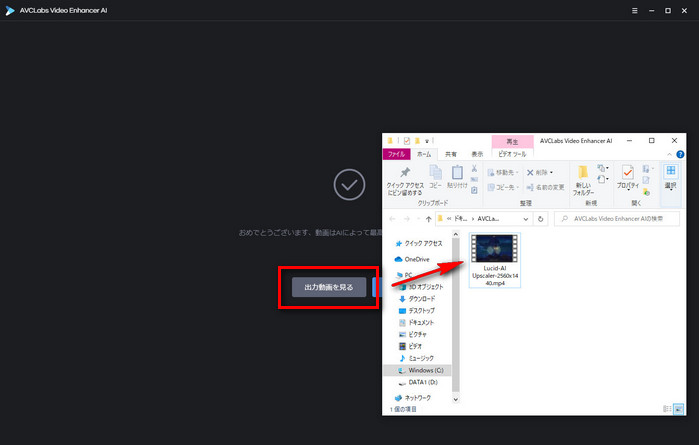The width and height of the screenshot is (699, 445).
Task: Switch to the ホーム ribbon tab
Action: tap(424, 154)
